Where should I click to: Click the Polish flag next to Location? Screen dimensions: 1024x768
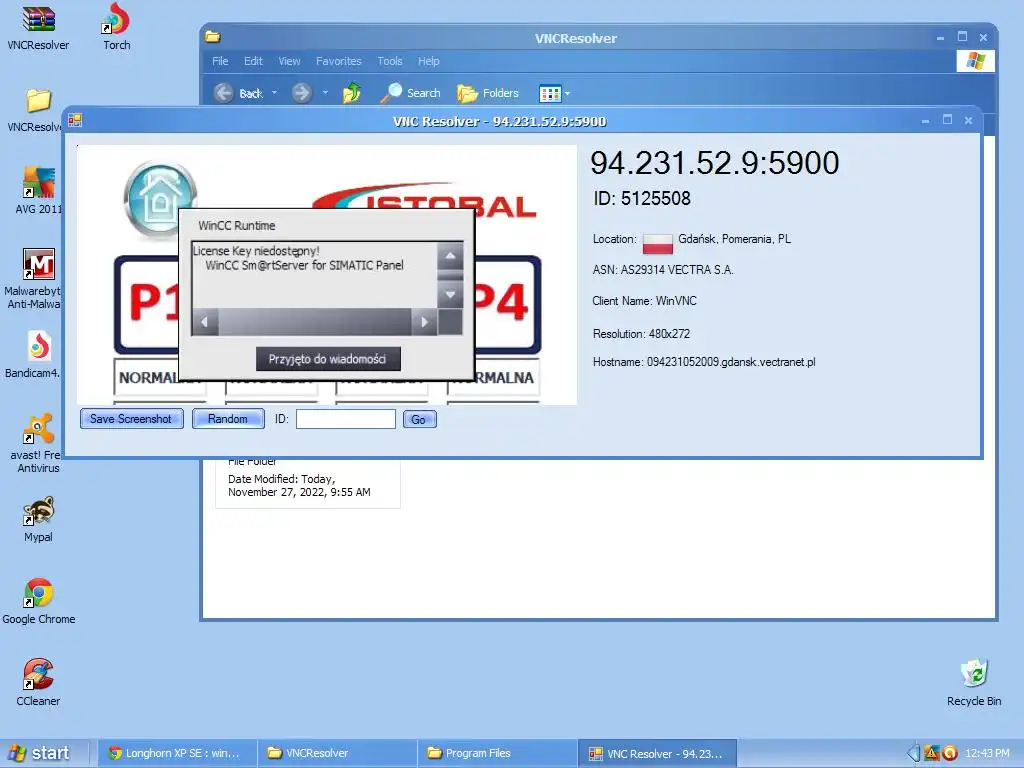tap(657, 244)
